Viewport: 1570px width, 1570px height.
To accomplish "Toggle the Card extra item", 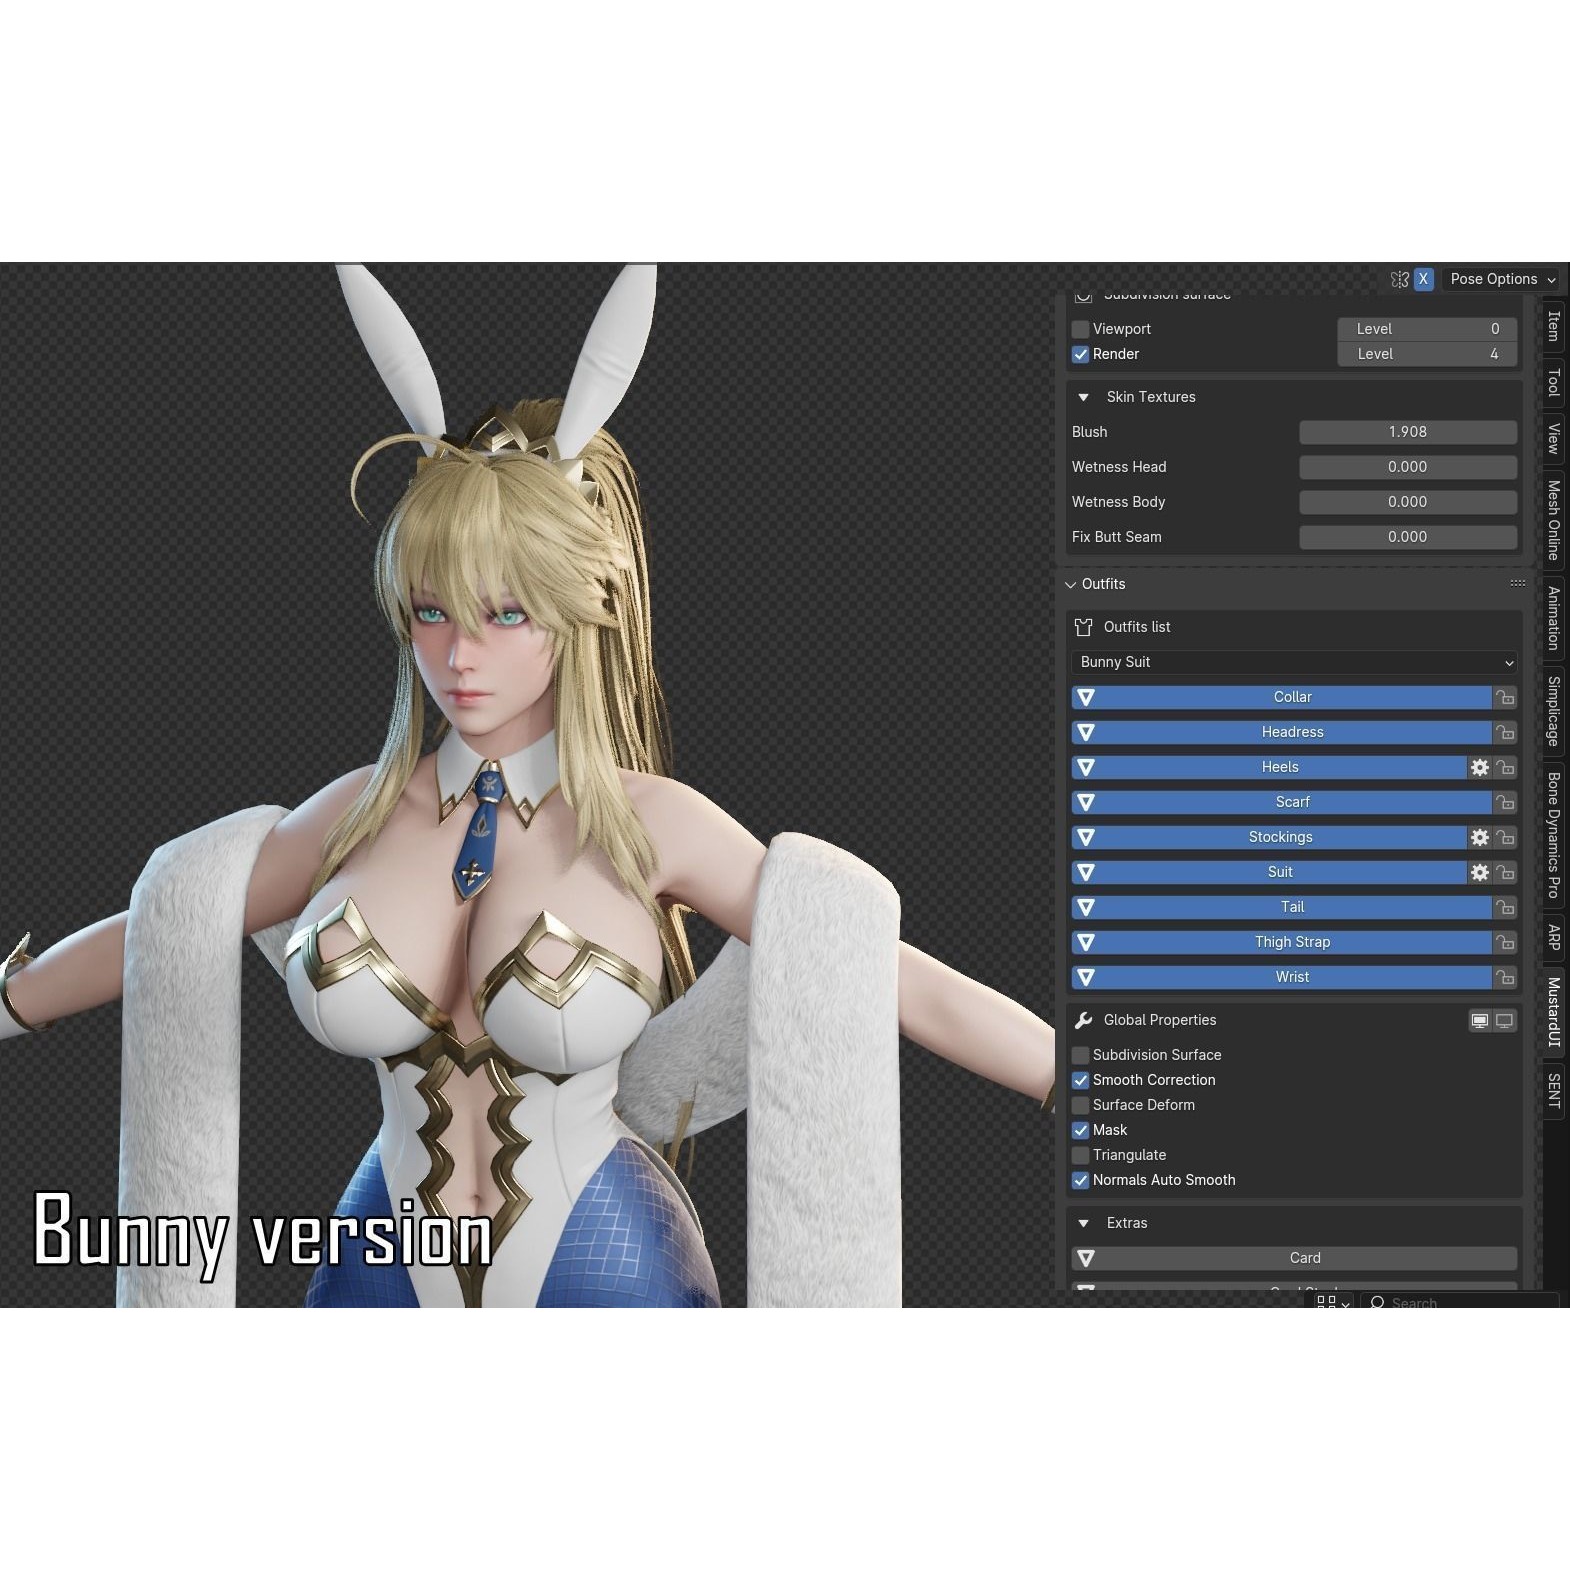I will [x=1294, y=1258].
